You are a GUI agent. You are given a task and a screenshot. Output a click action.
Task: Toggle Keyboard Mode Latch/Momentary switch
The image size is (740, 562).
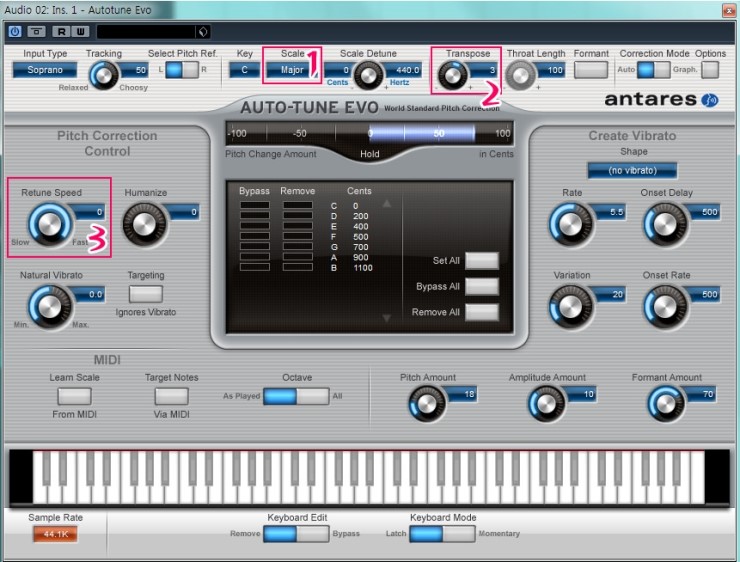click(443, 534)
